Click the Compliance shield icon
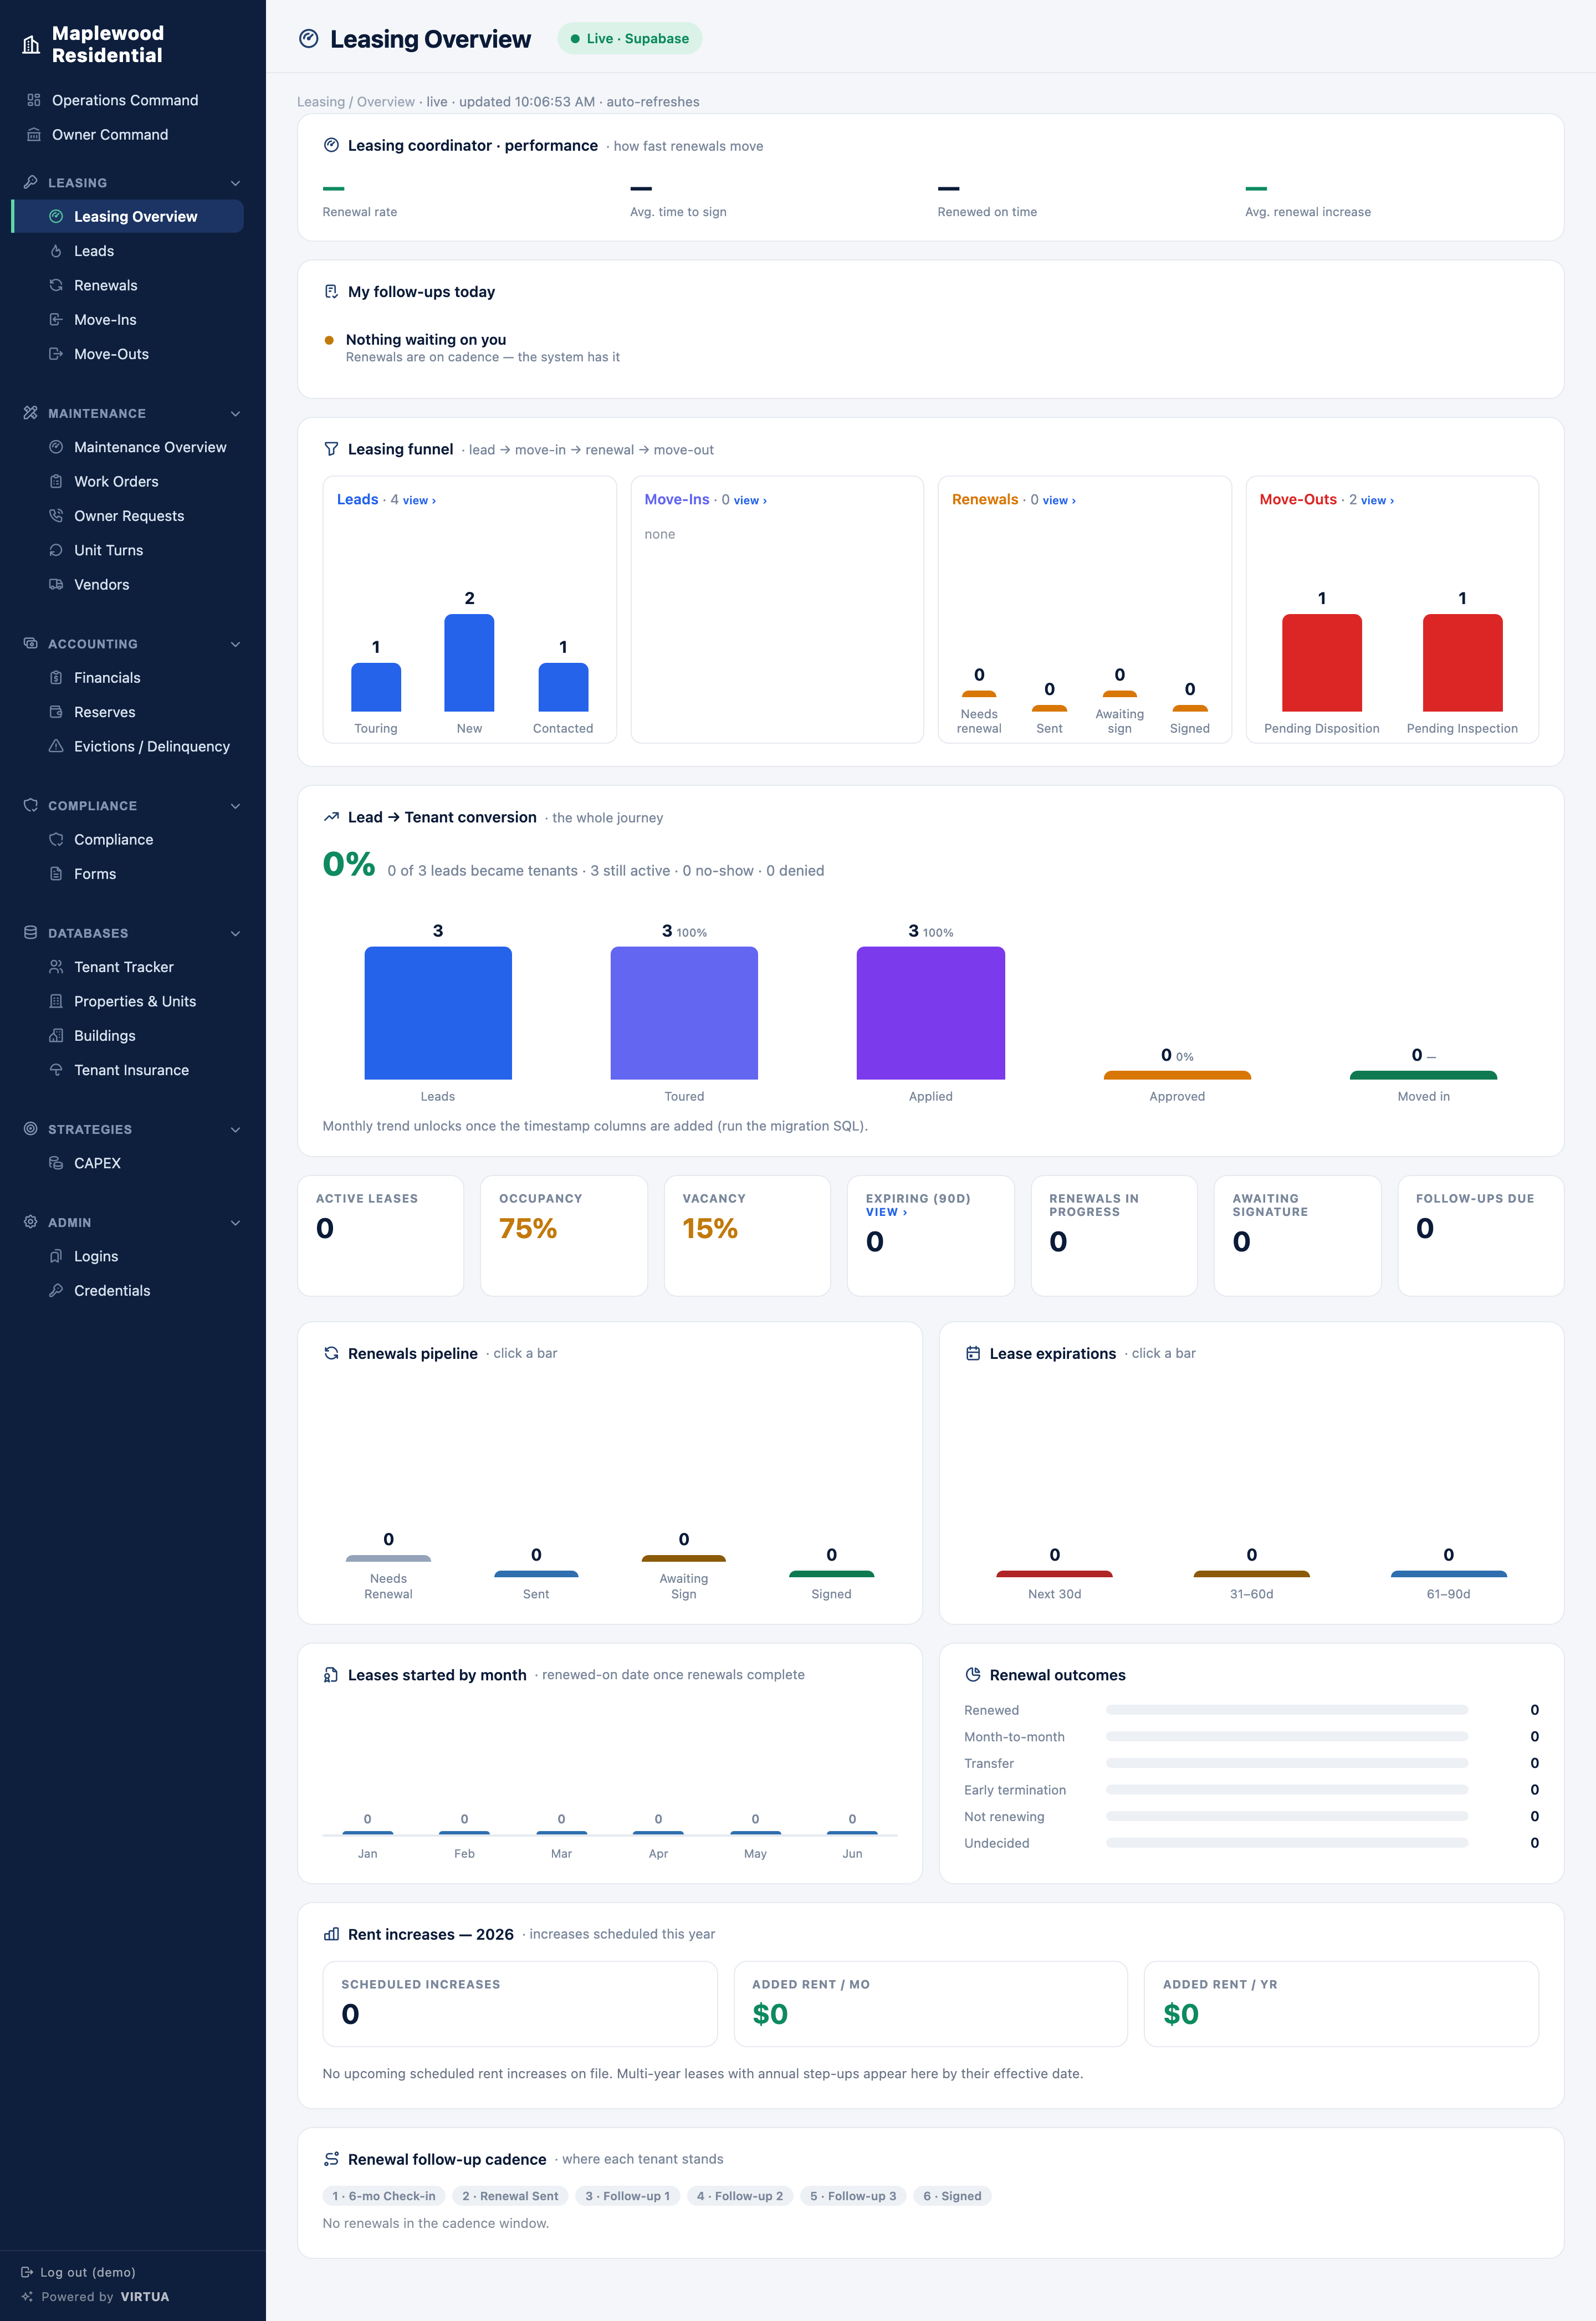The width and height of the screenshot is (1596, 2321). click(56, 840)
